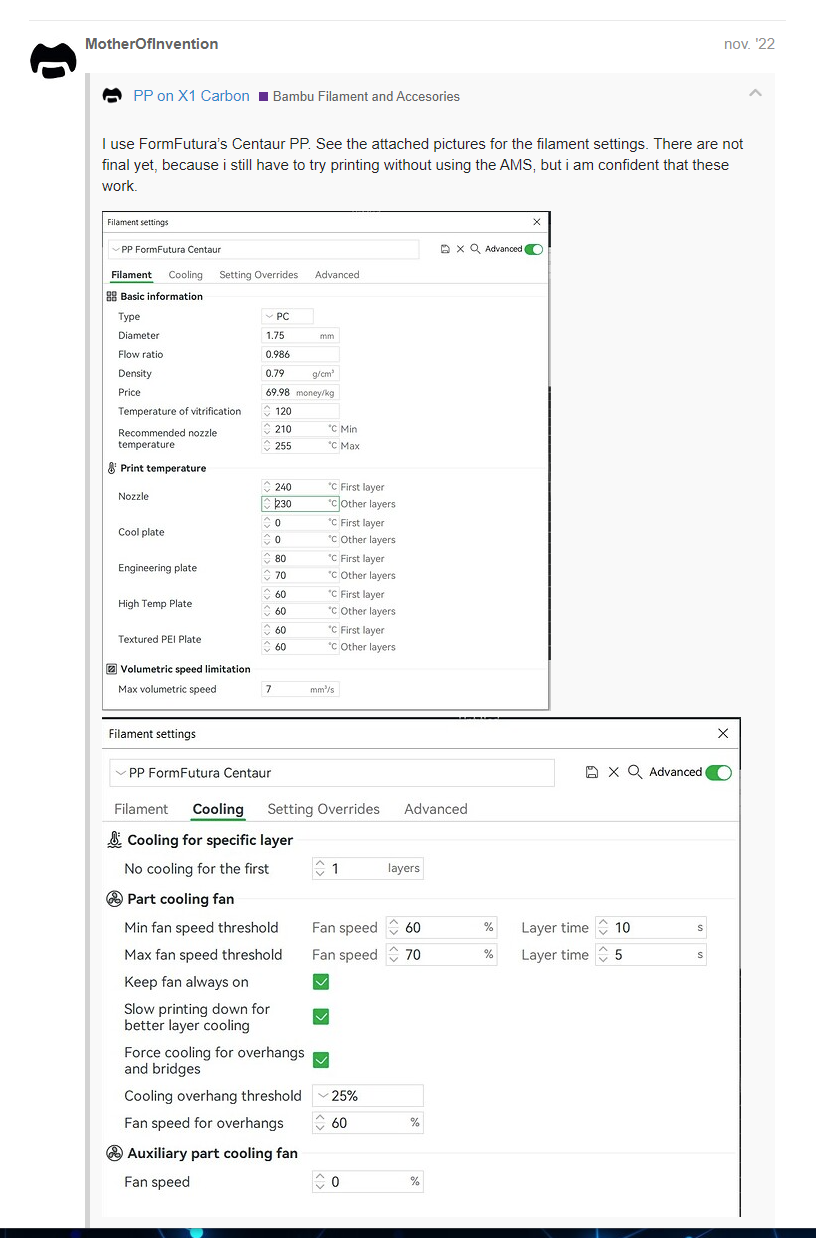The height and width of the screenshot is (1238, 816).
Task: Click the MotherOfInvention username link
Action: tap(151, 44)
